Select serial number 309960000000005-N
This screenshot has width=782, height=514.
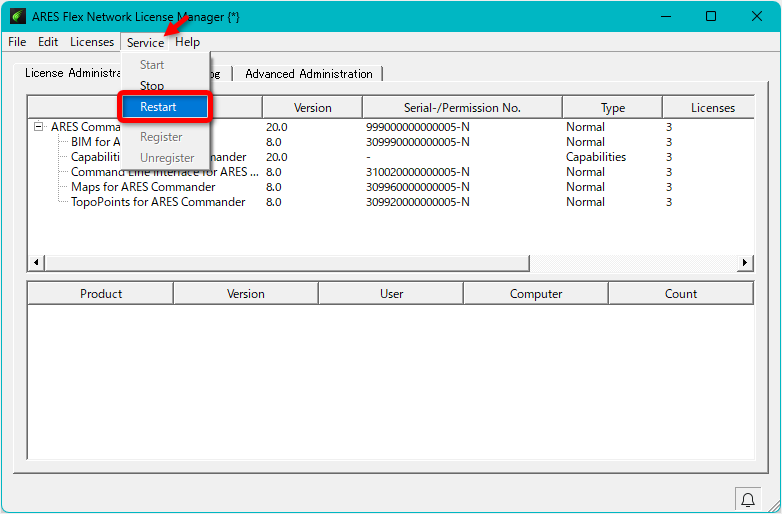(x=417, y=187)
